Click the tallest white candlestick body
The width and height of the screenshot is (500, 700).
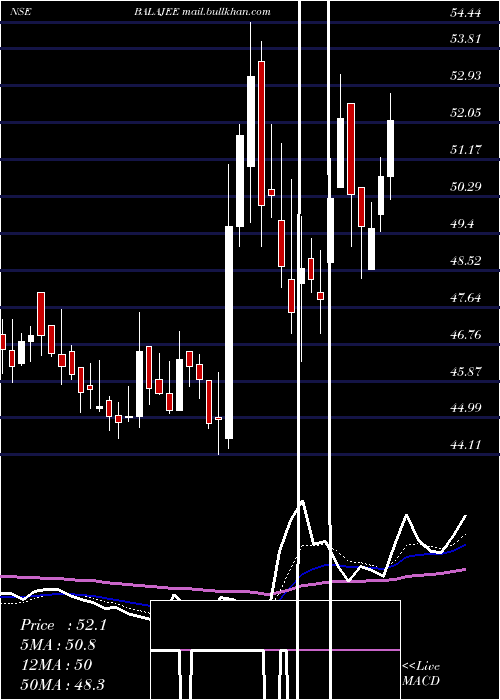tap(229, 333)
